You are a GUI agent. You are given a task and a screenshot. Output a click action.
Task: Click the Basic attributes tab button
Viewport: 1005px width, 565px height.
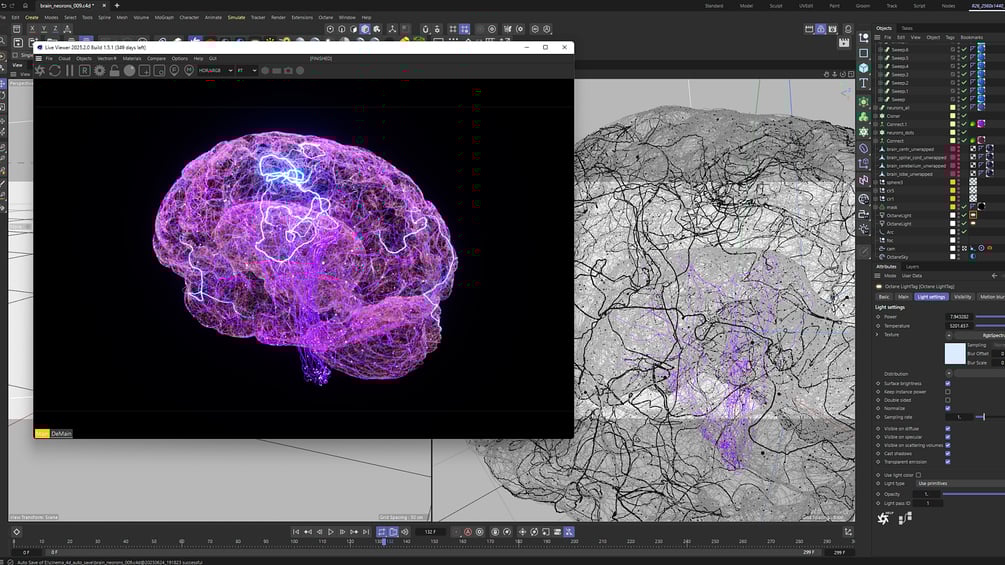tap(884, 297)
